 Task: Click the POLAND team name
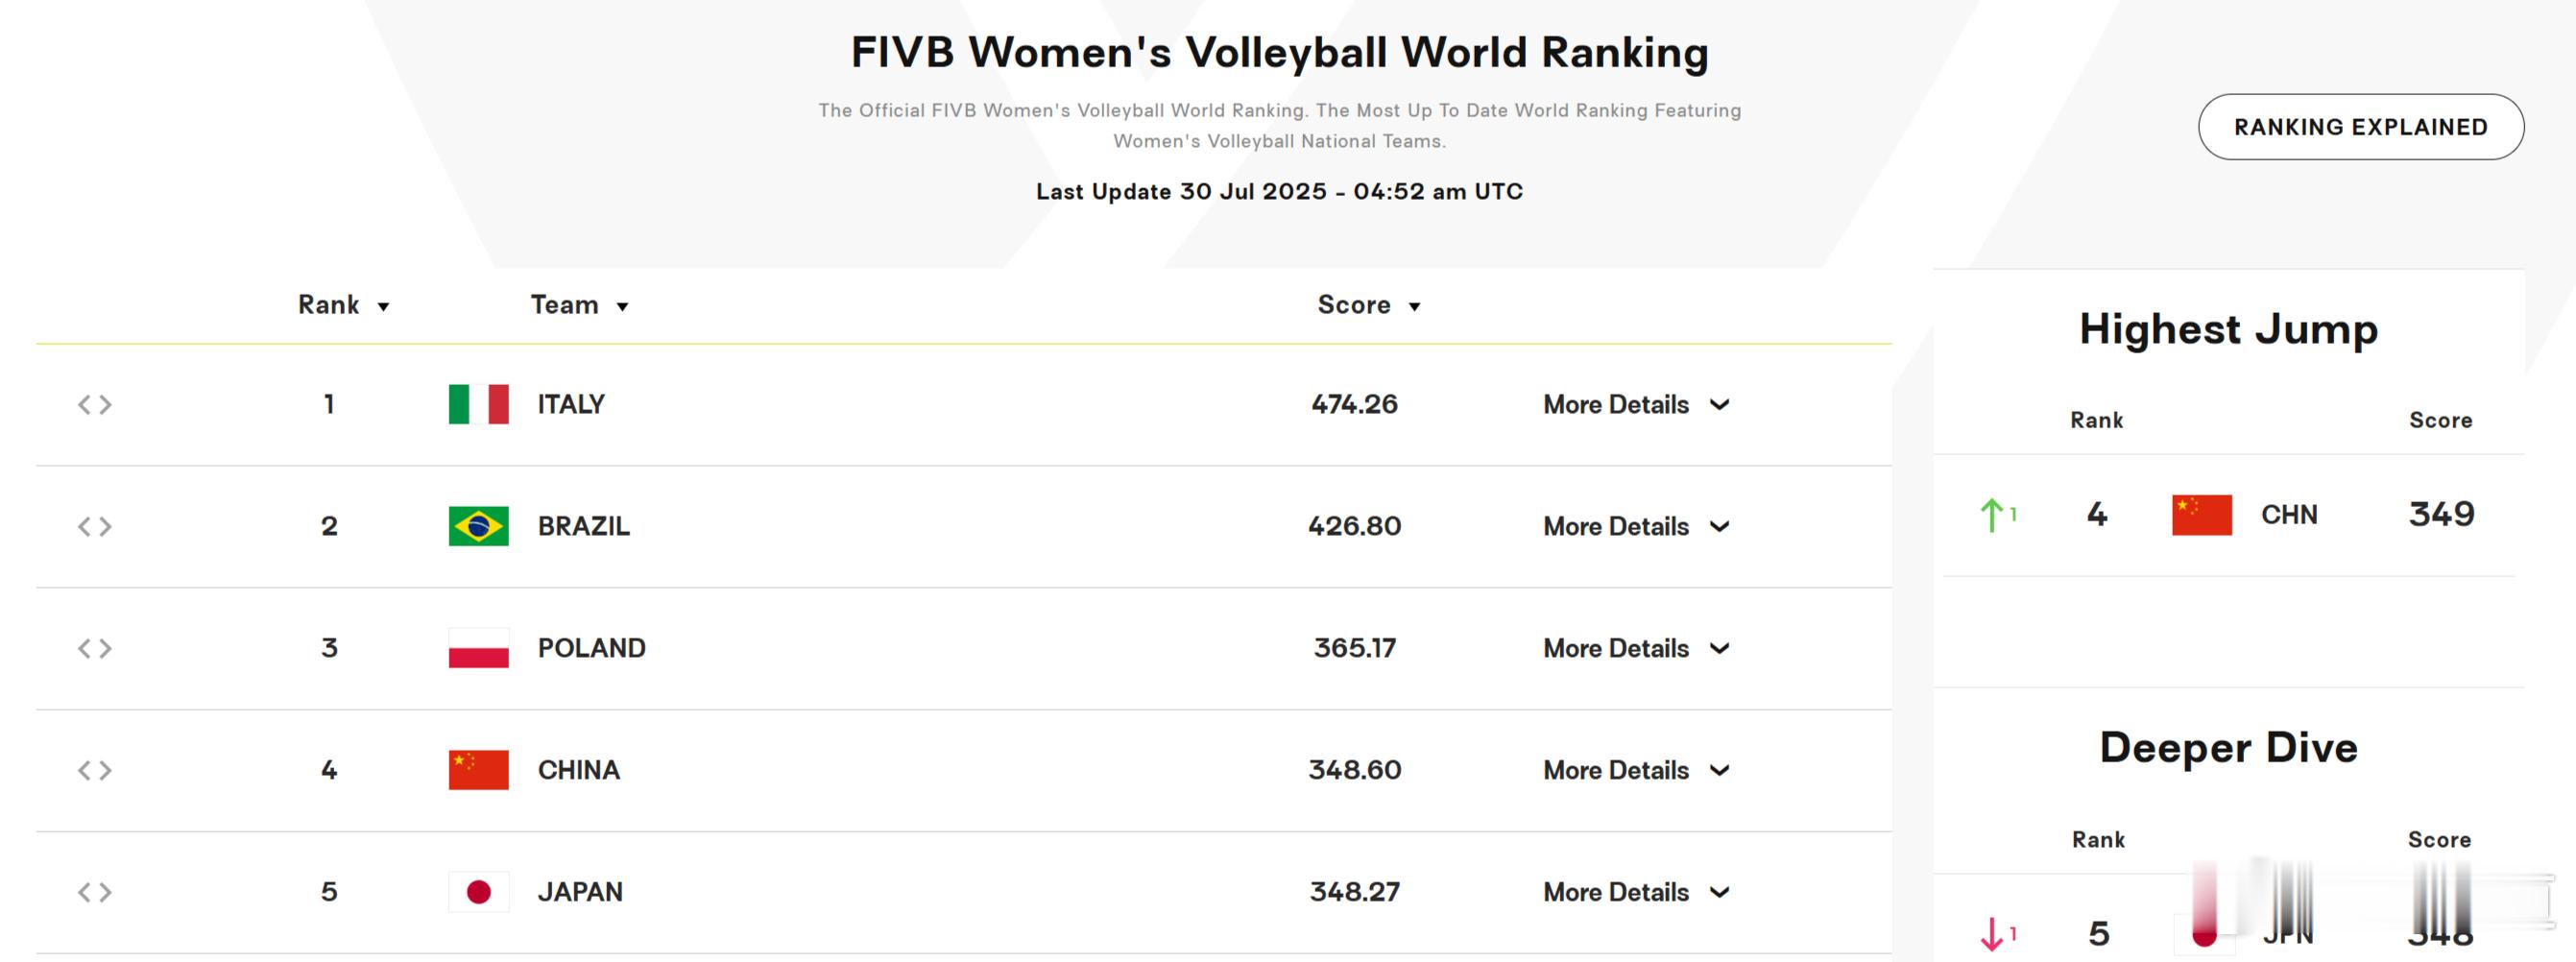[x=592, y=648]
